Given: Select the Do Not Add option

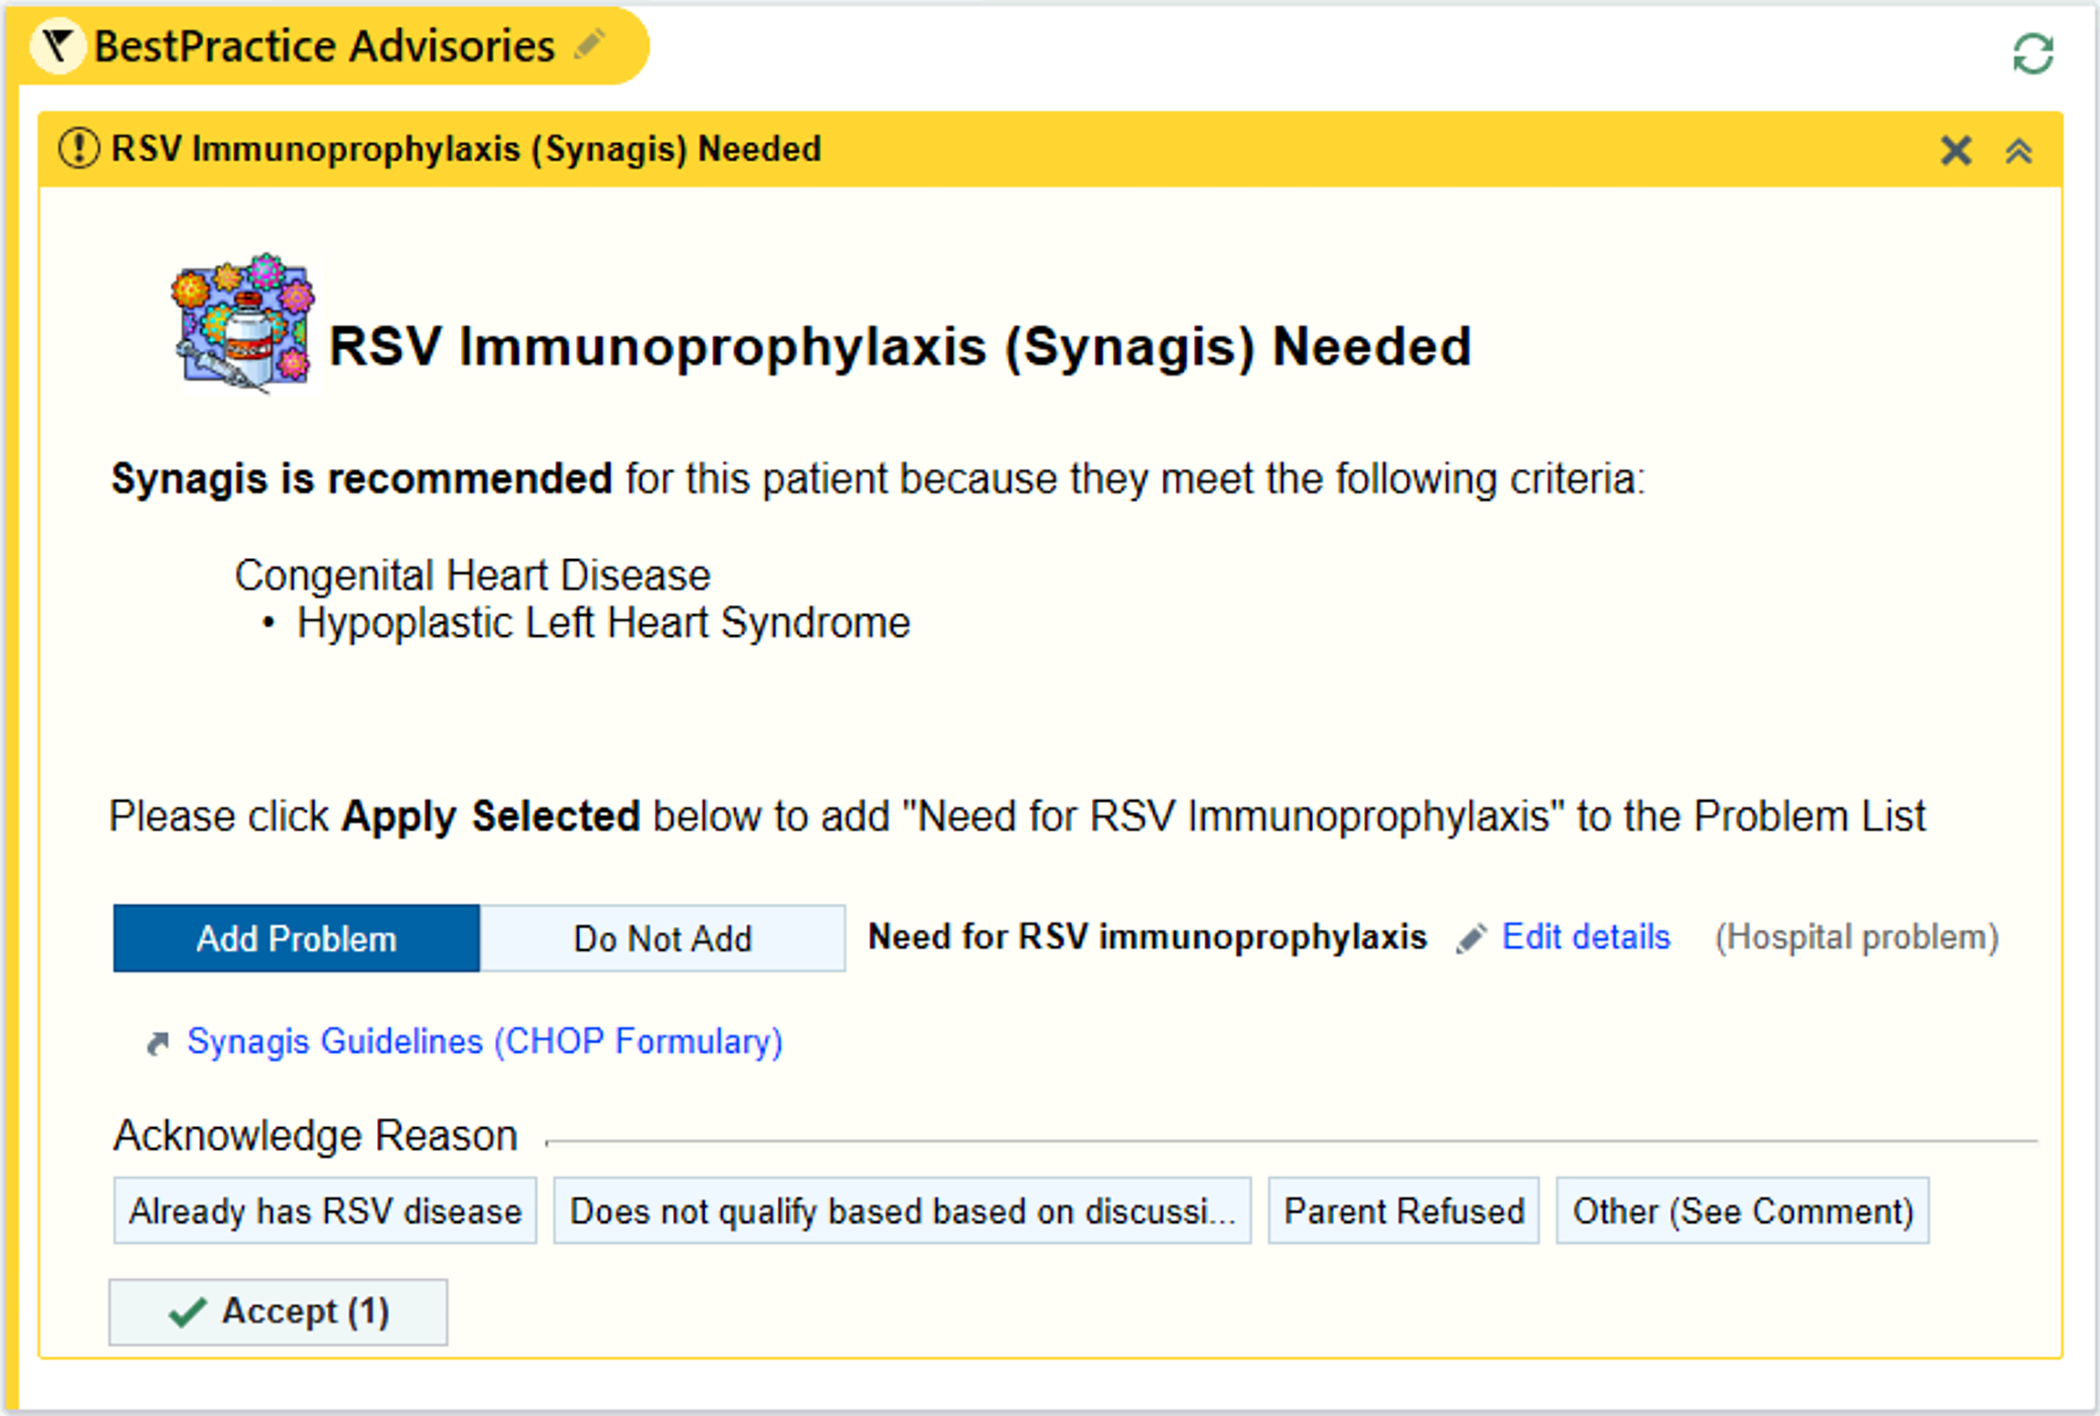Looking at the screenshot, I should click(662, 938).
